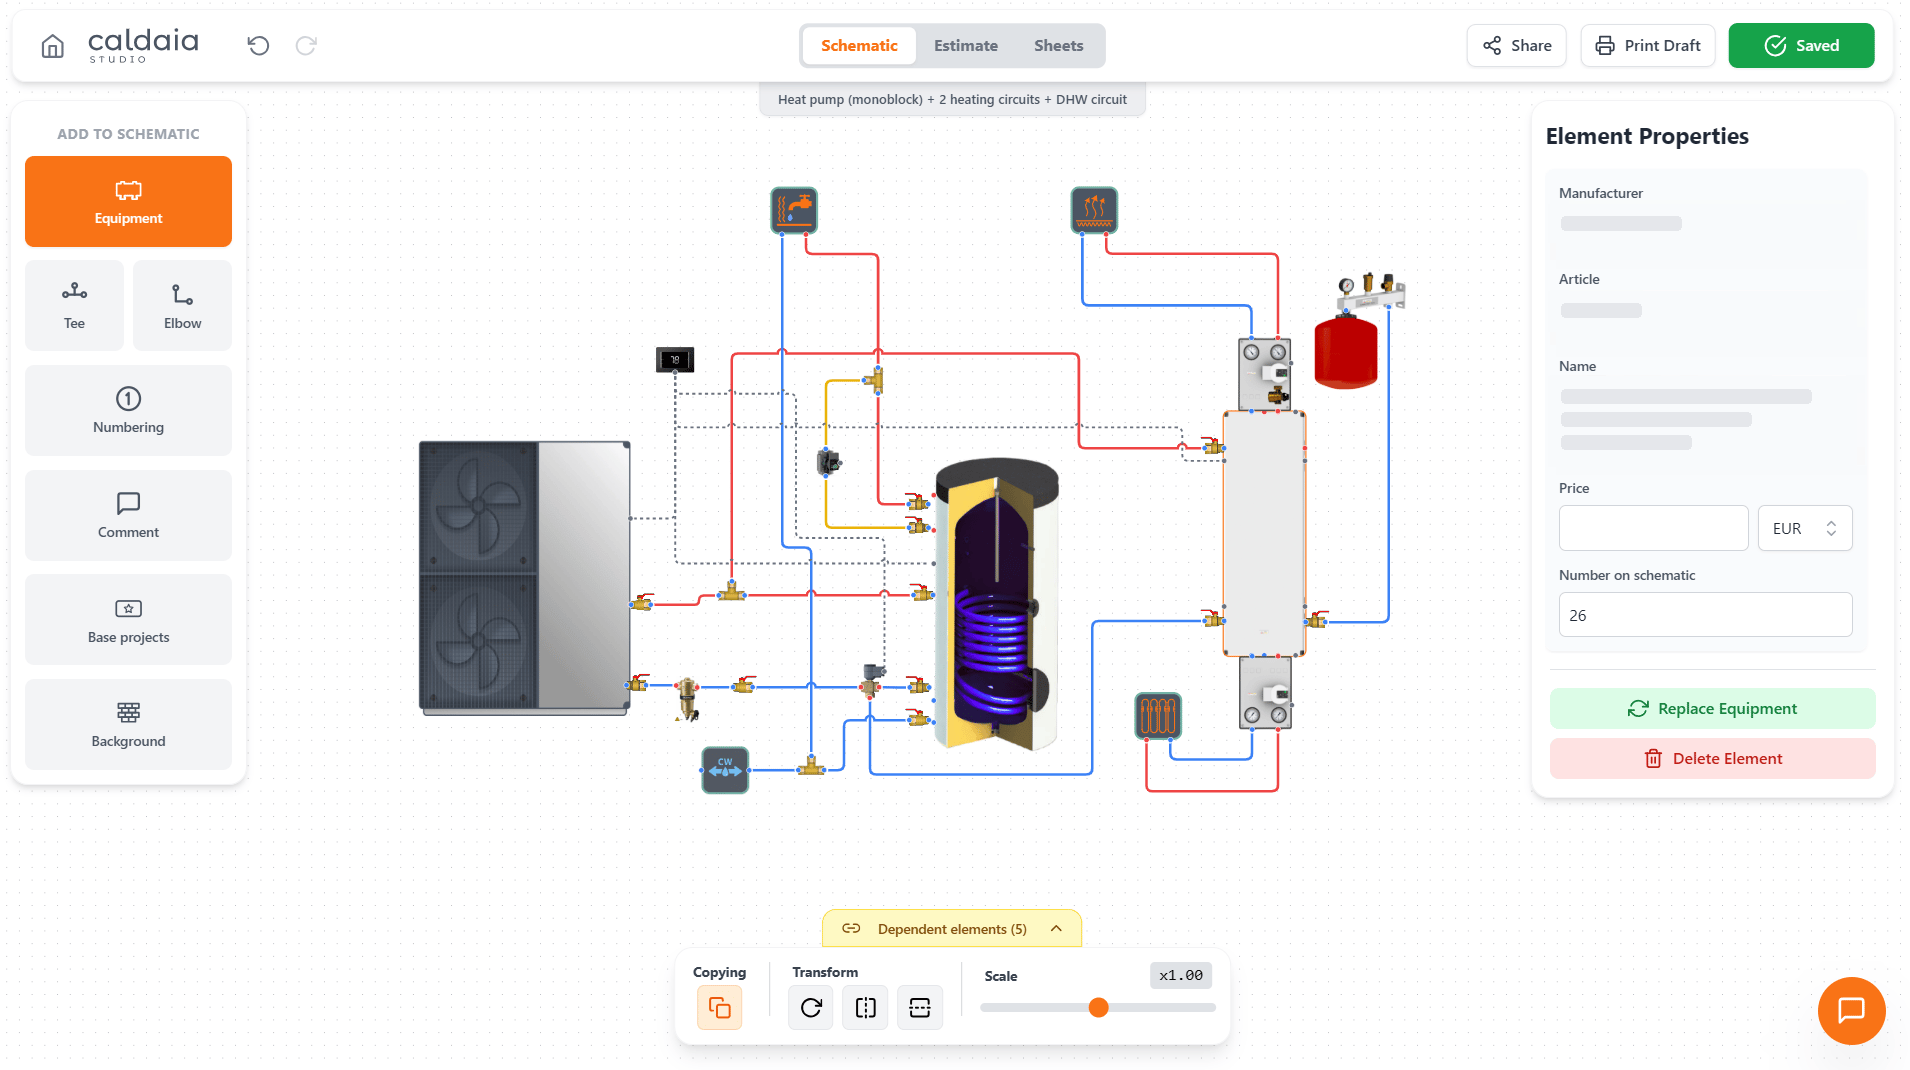The image size is (1910, 1070).
Task: Go to home via house icon
Action: click(52, 46)
